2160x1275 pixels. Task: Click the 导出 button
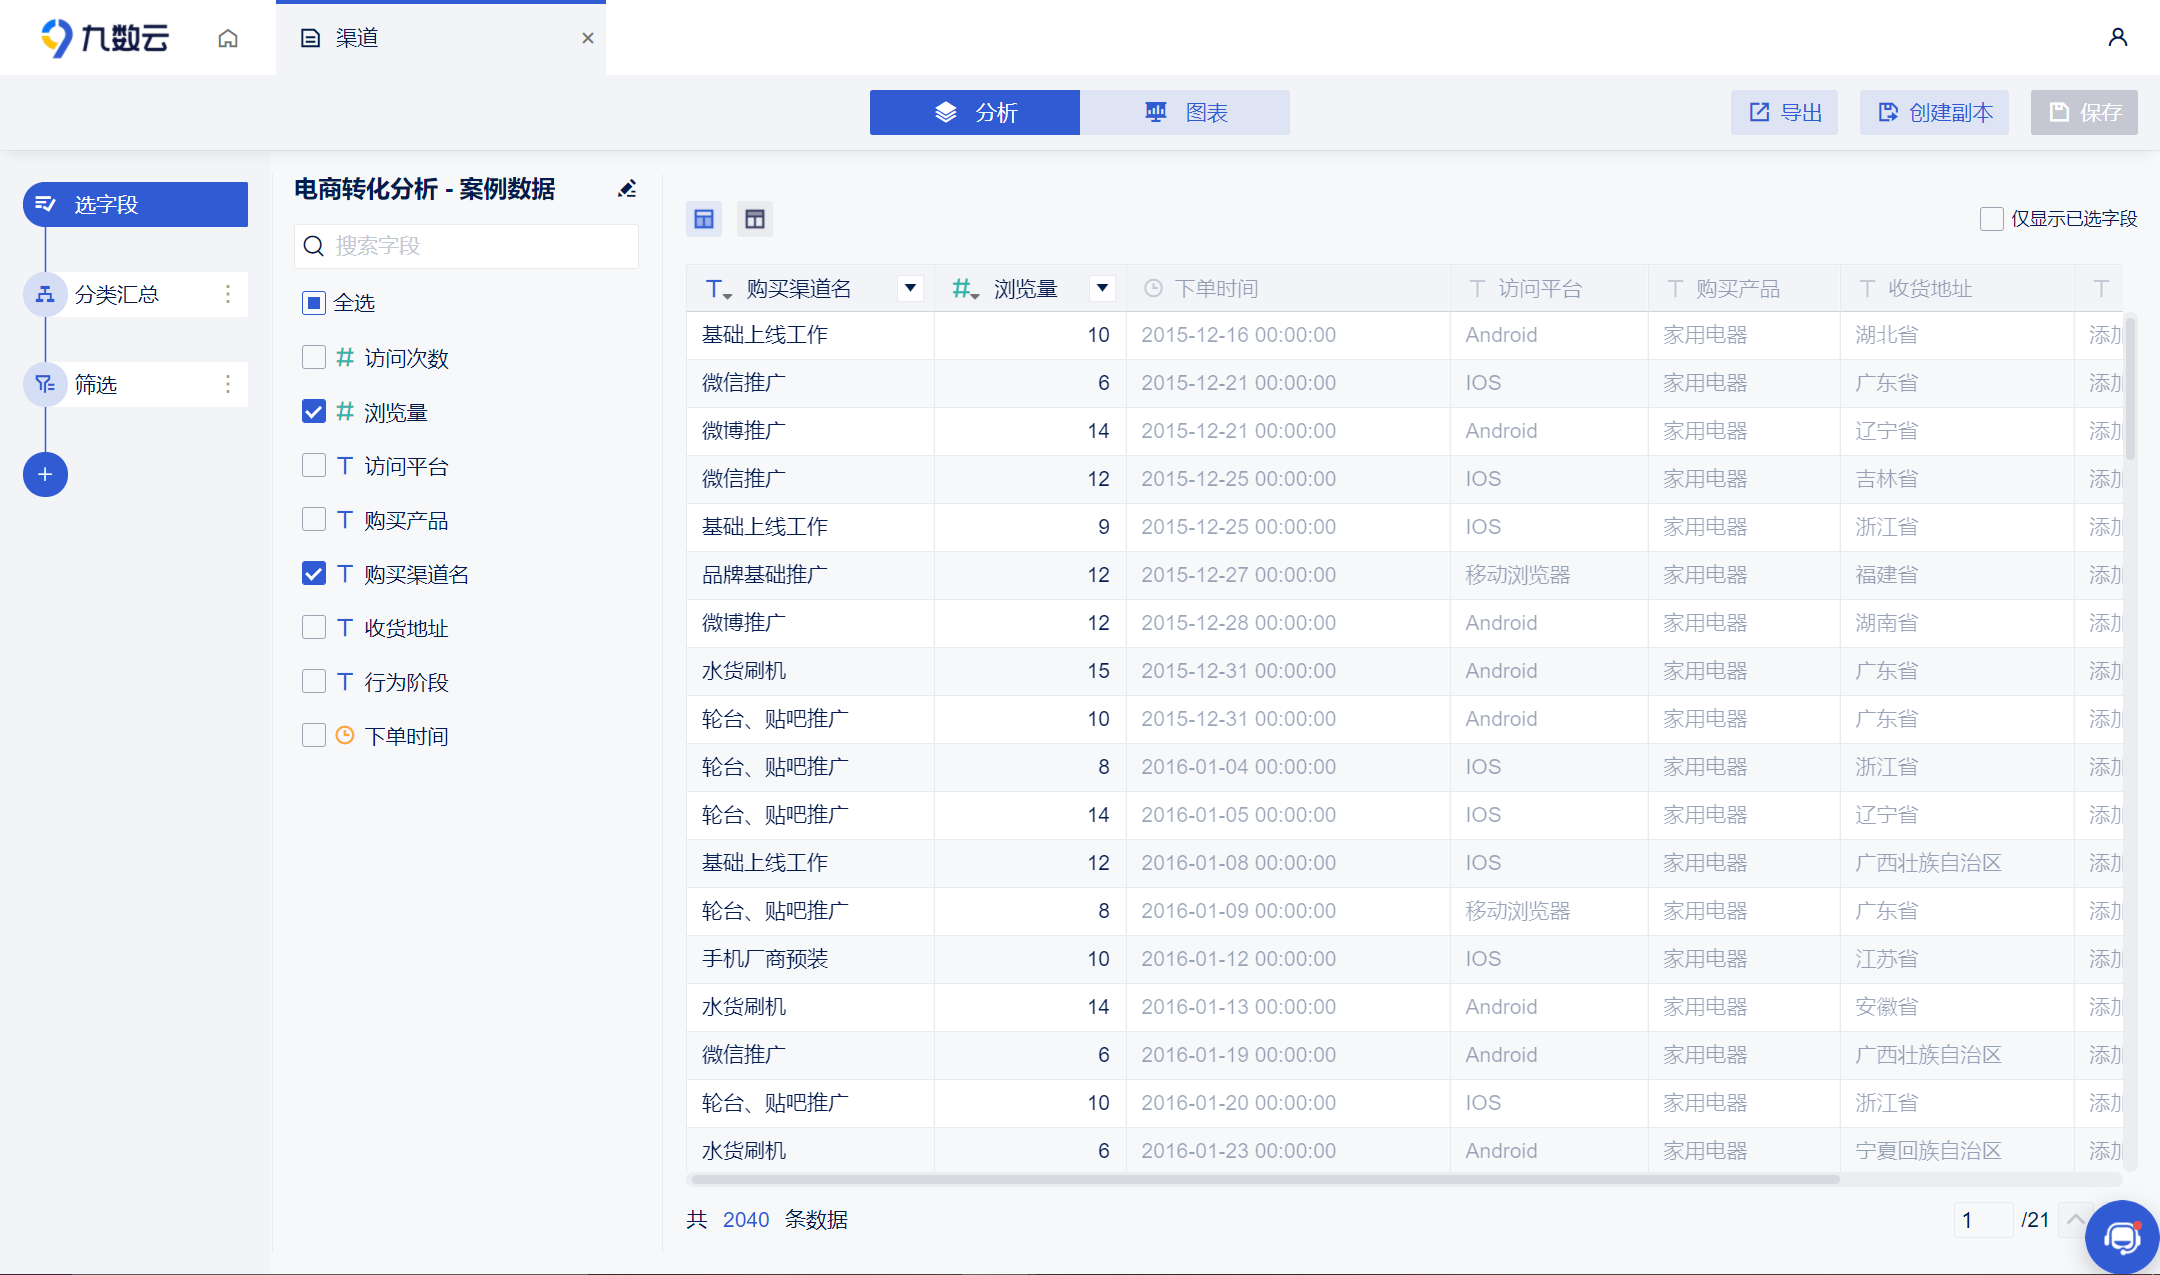pos(1785,113)
